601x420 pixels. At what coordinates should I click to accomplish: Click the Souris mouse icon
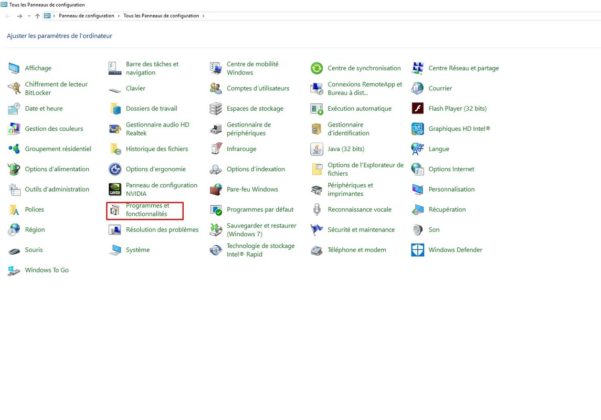(14, 250)
